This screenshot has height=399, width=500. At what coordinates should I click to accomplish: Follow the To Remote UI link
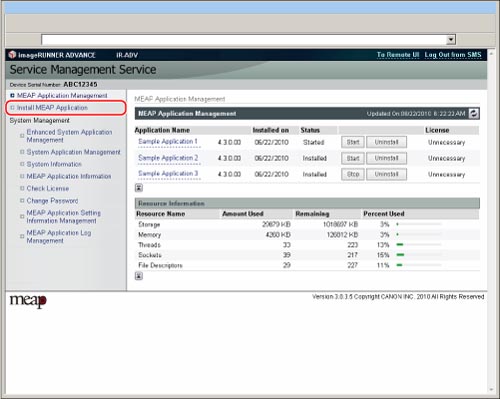tap(398, 55)
